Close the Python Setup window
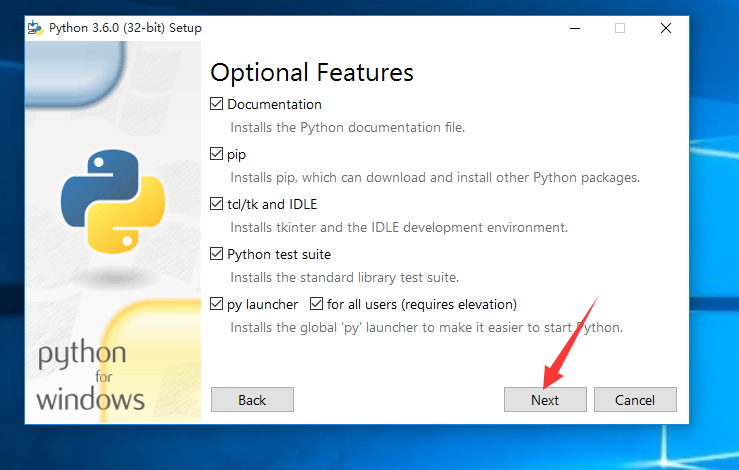The height and width of the screenshot is (470, 739). tap(666, 28)
